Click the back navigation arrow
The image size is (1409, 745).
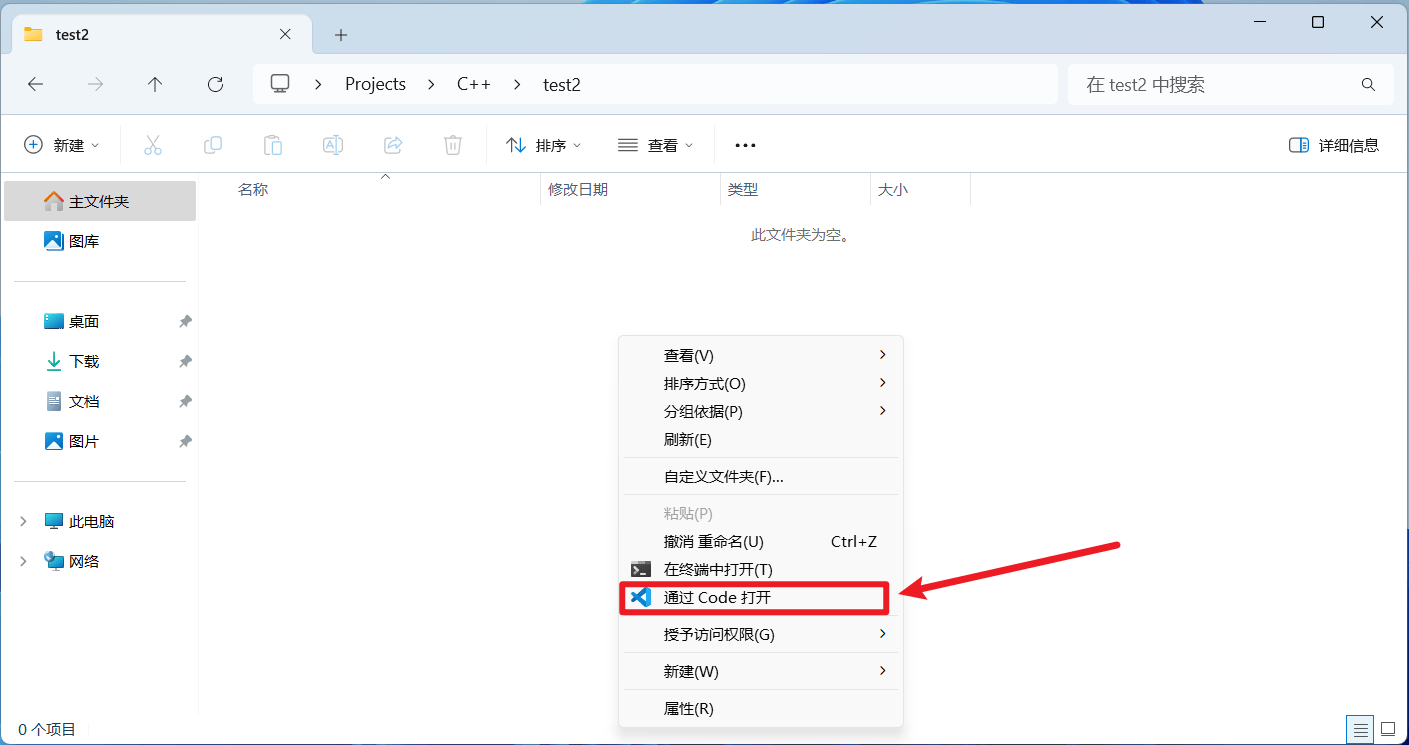pos(36,85)
